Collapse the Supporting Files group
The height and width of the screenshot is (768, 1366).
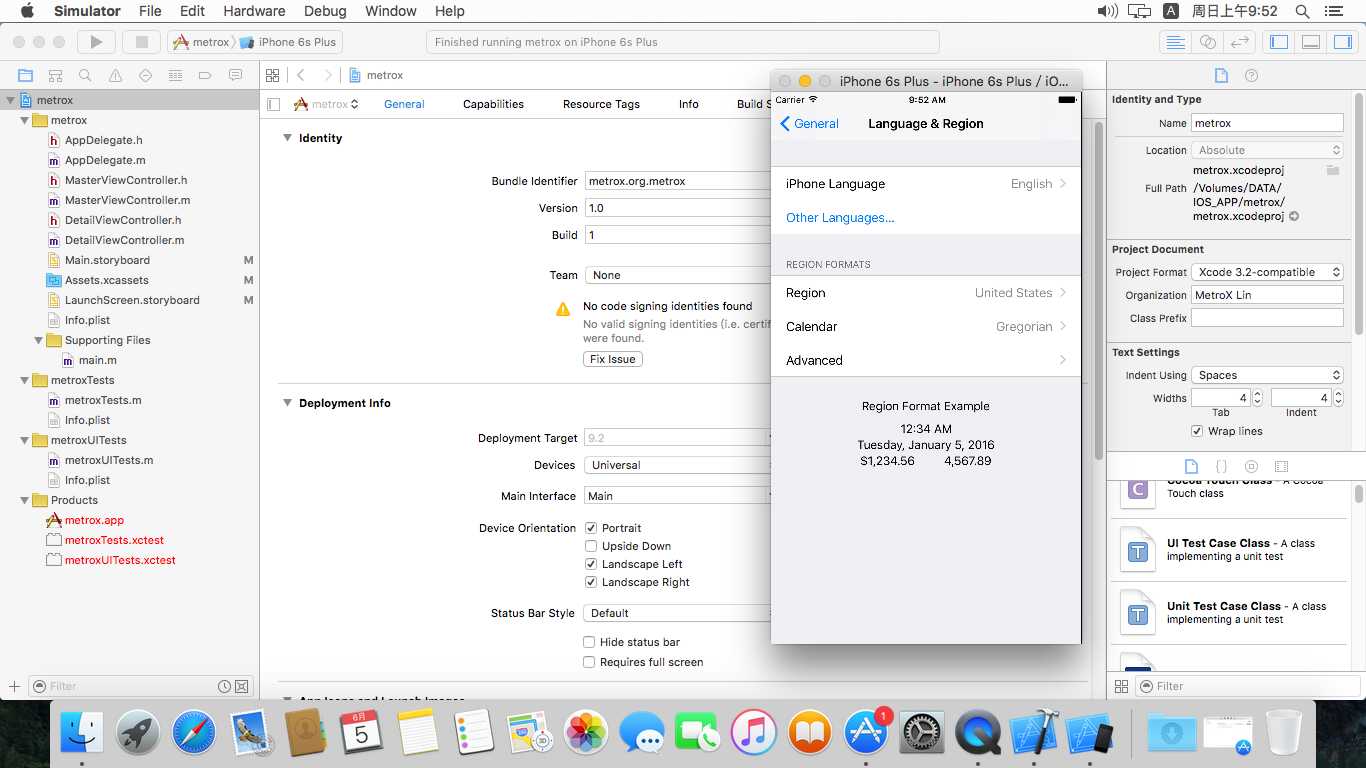tap(39, 340)
